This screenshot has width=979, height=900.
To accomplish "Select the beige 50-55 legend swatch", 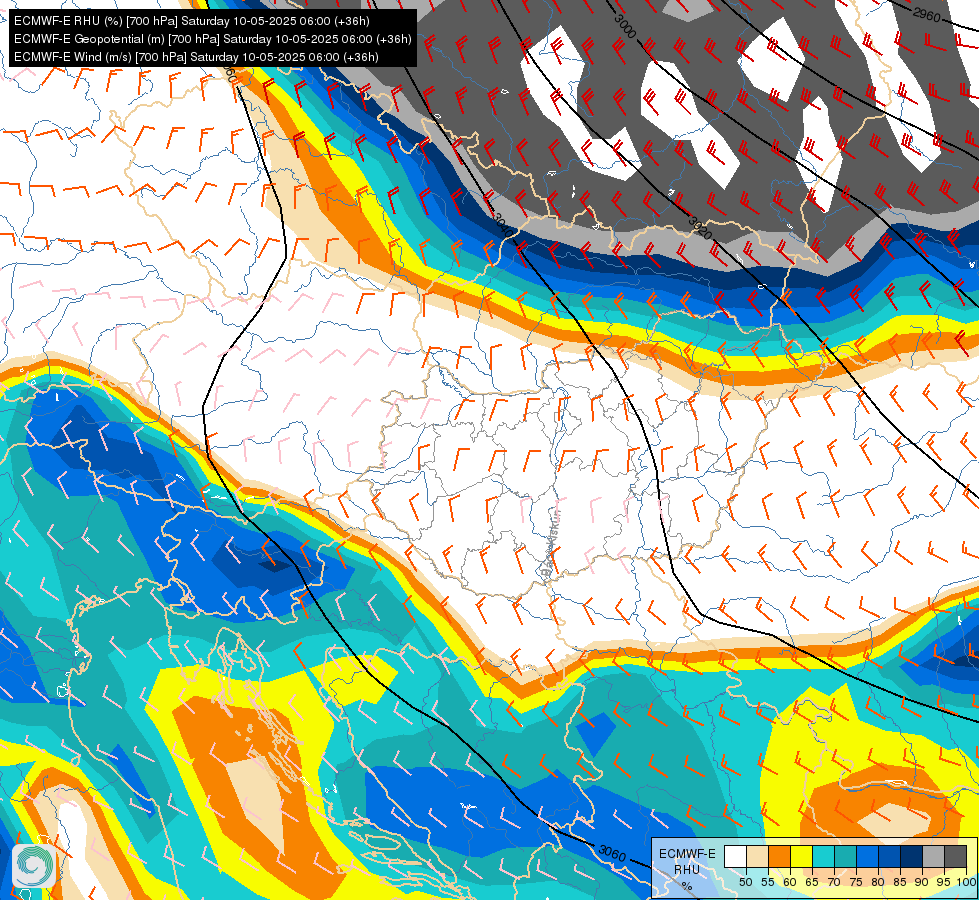I will [x=757, y=856].
